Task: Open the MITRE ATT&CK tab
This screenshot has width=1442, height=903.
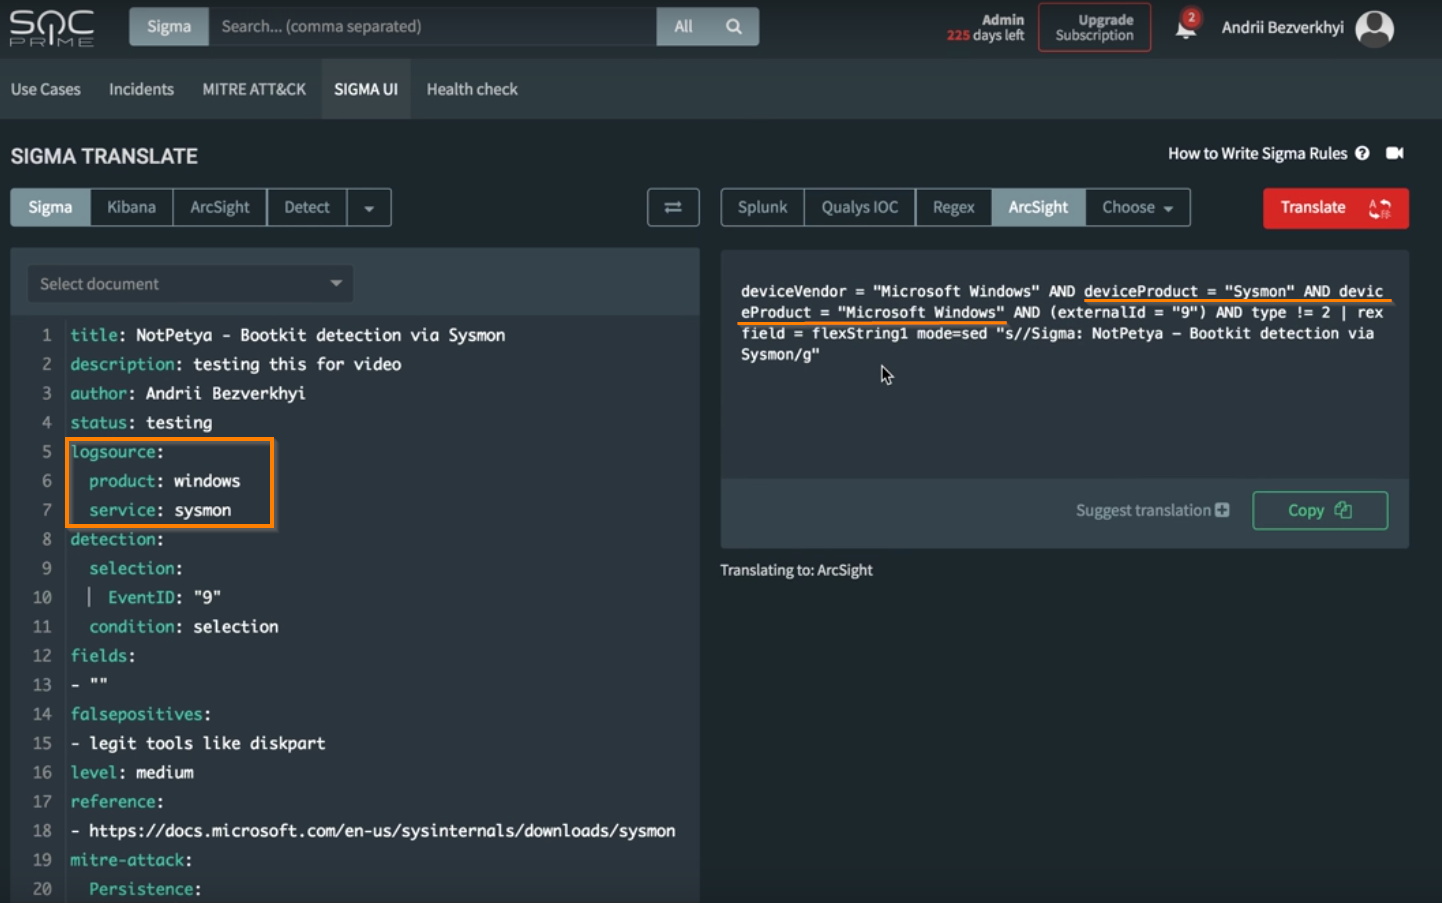Action: 254,89
